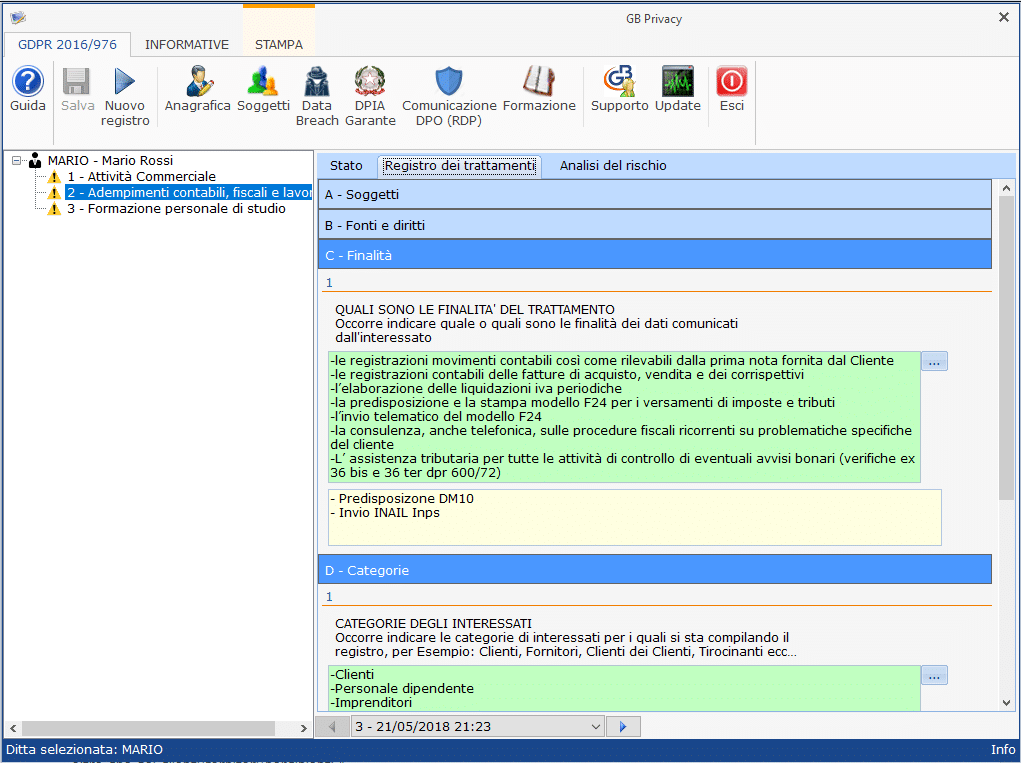1021x763 pixels.
Task: Click the ellipsis button beside finalità text
Action: coord(934,362)
